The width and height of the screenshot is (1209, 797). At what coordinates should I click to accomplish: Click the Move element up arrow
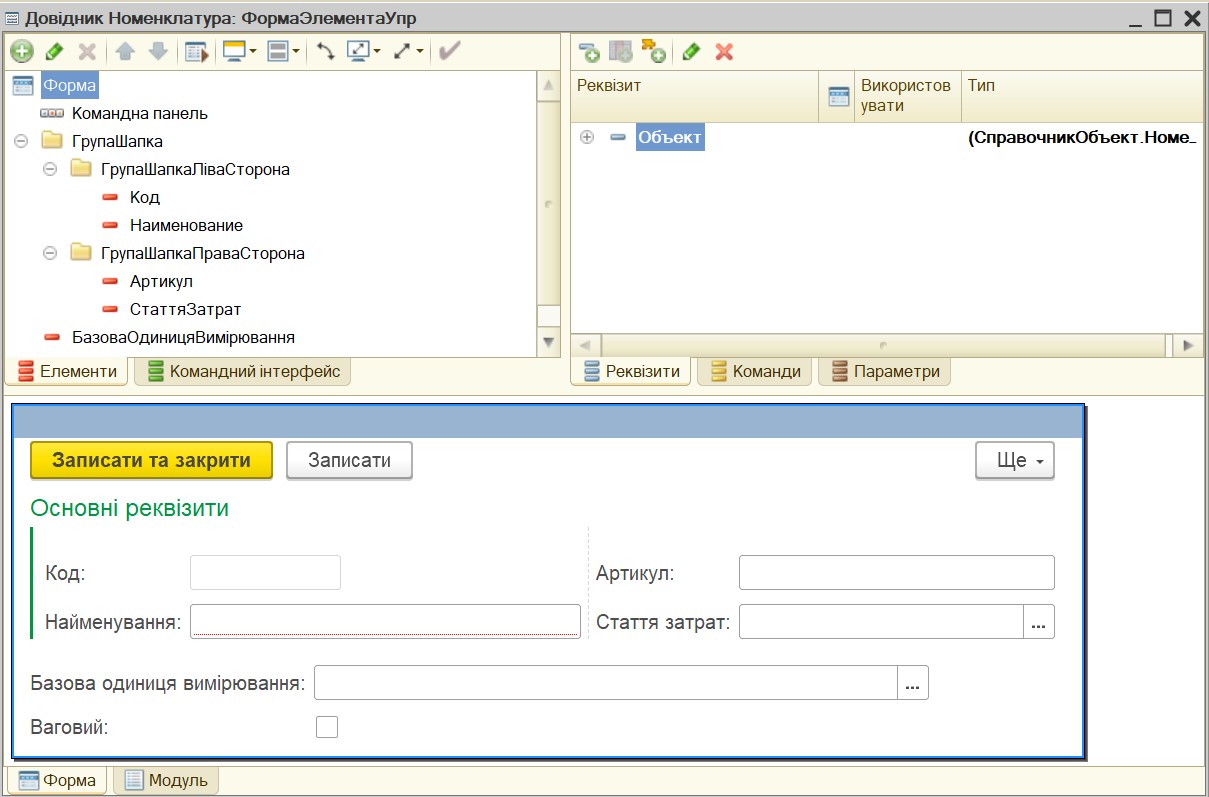[125, 51]
